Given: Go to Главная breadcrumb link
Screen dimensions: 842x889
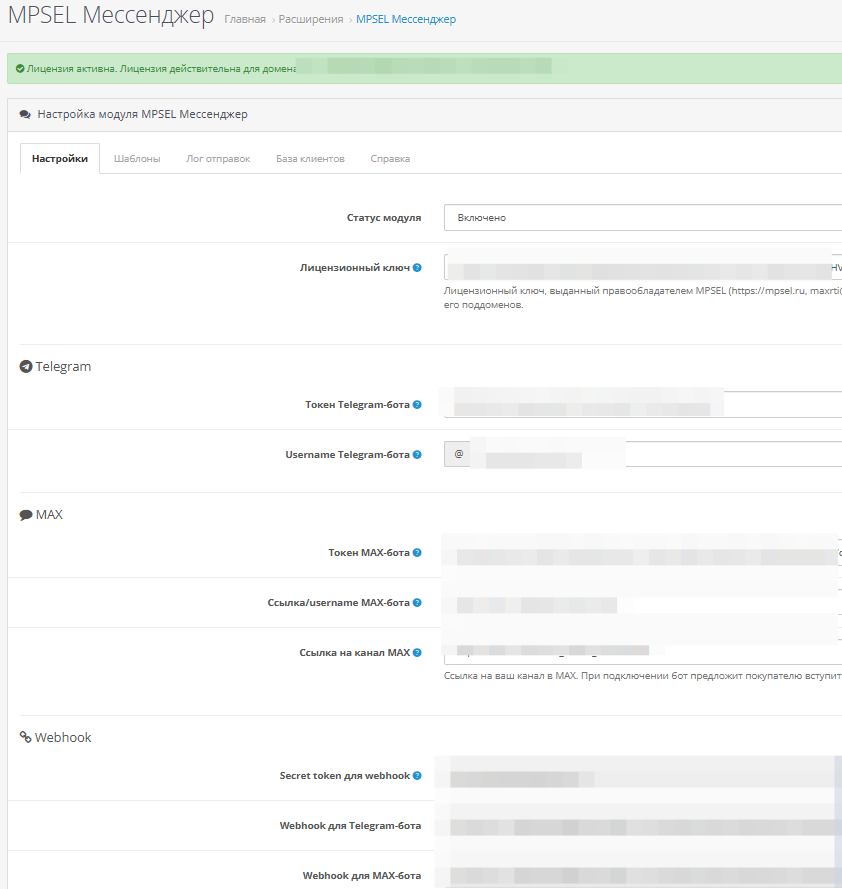Looking at the screenshot, I should (x=245, y=19).
